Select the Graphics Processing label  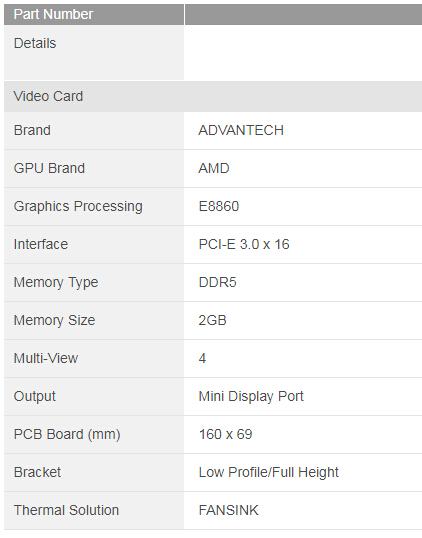(78, 207)
